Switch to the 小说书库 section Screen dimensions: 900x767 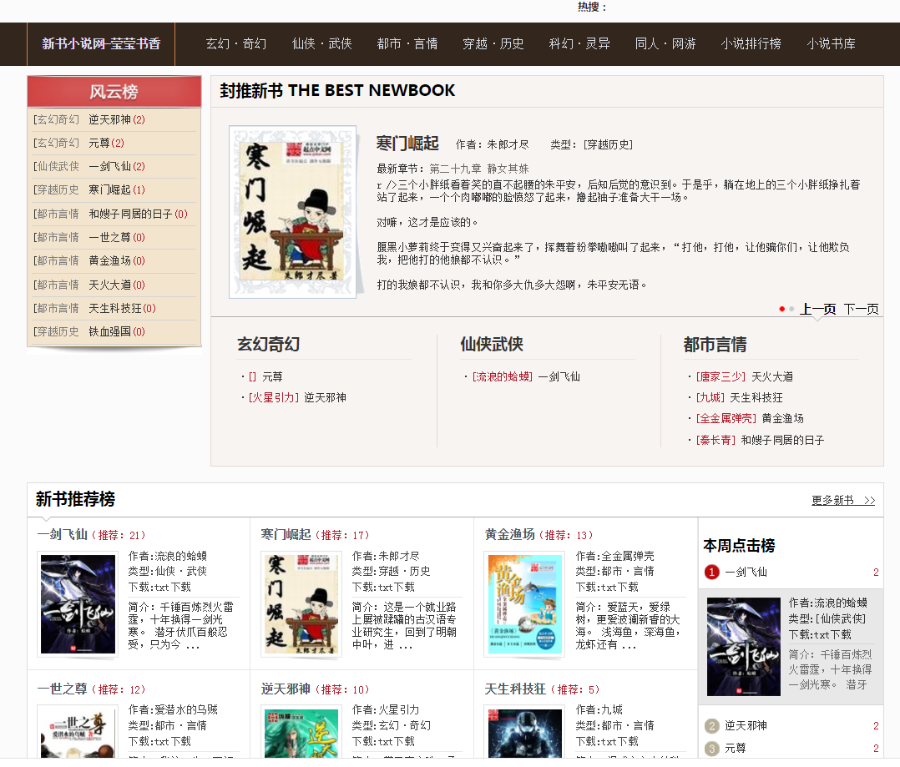point(831,44)
